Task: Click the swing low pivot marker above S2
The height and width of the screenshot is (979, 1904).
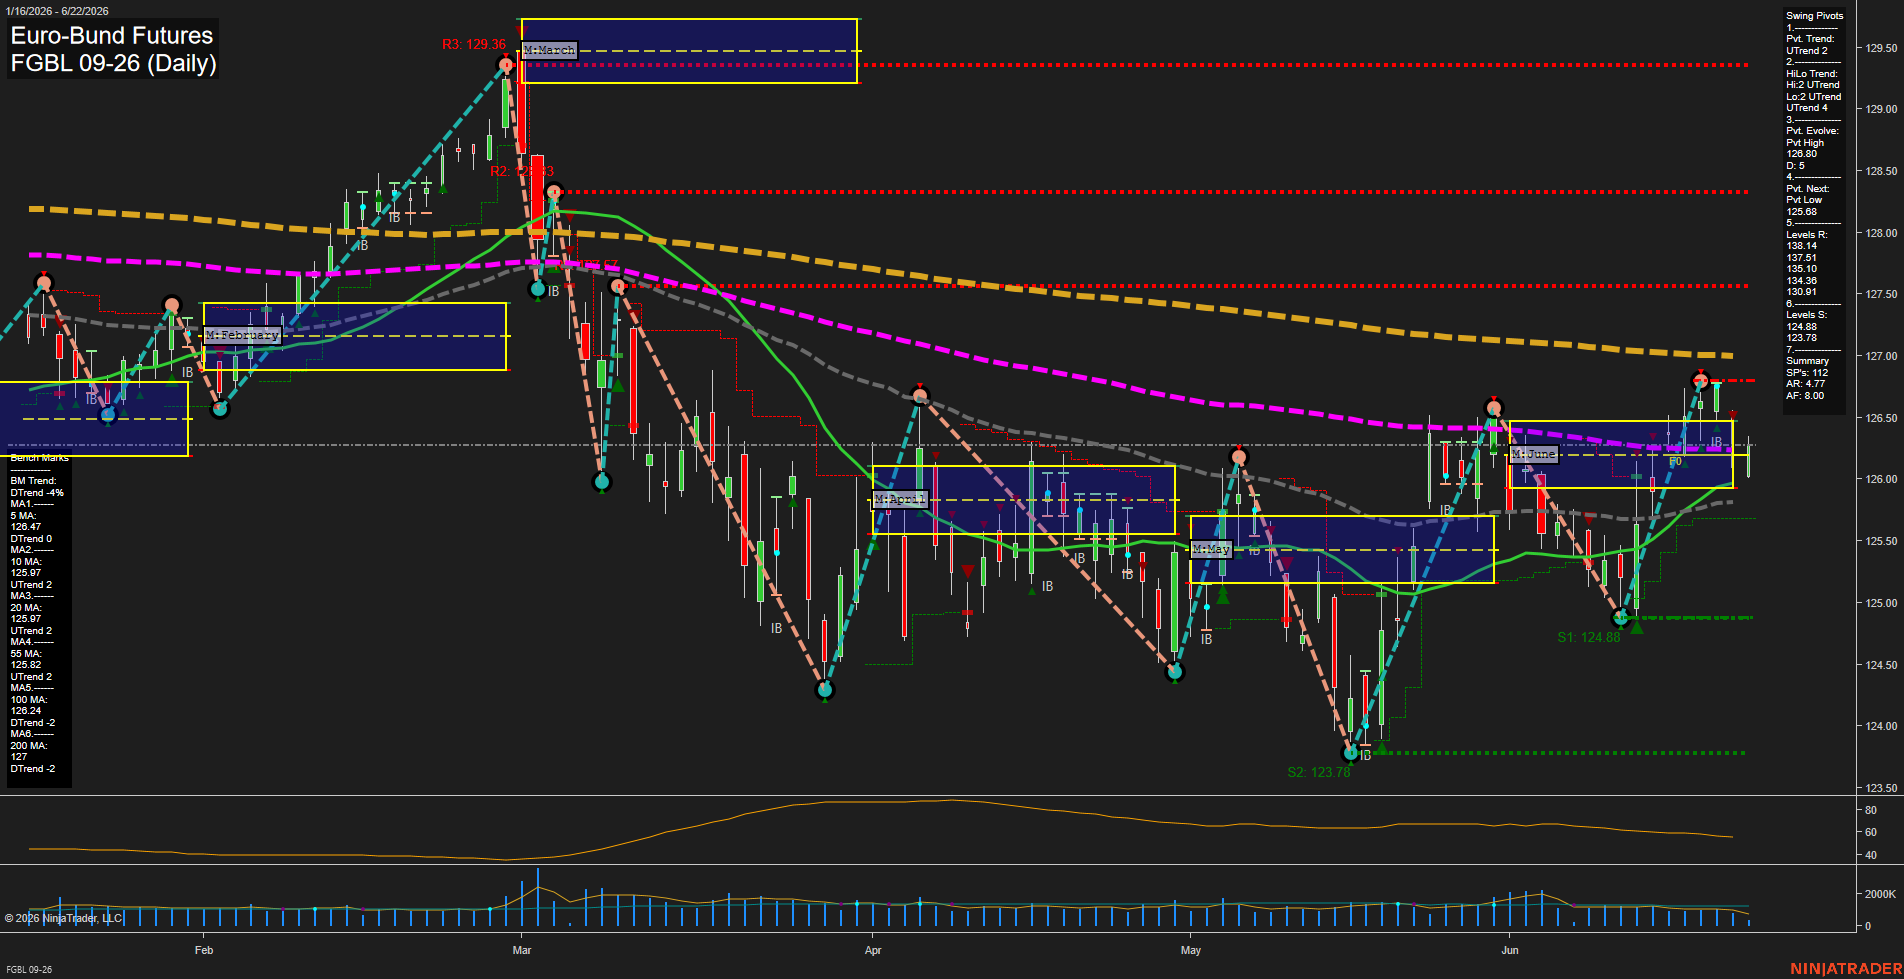Action: tap(1351, 752)
